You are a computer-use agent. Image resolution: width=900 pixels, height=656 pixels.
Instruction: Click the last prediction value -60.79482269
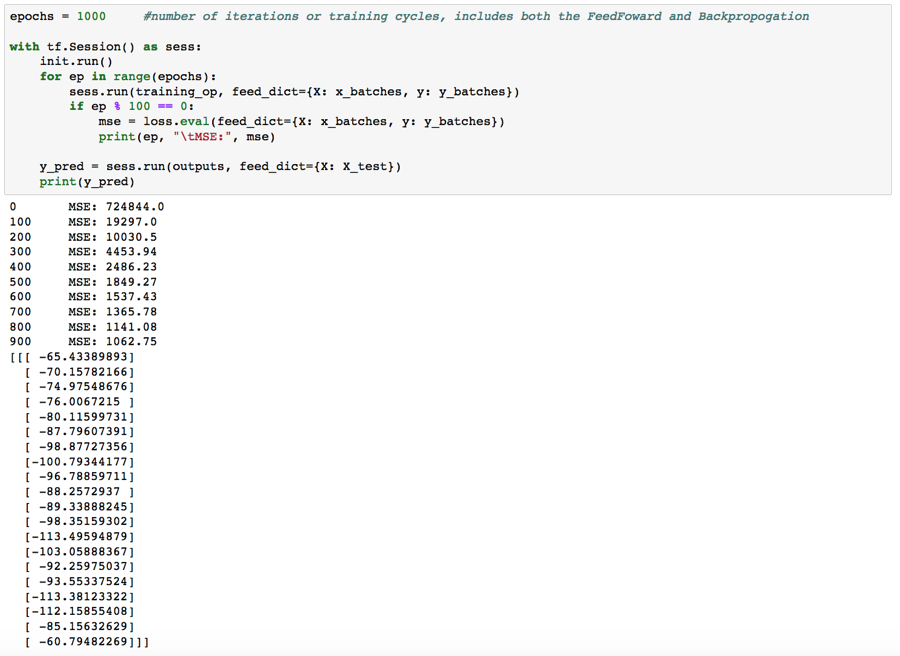point(83,641)
